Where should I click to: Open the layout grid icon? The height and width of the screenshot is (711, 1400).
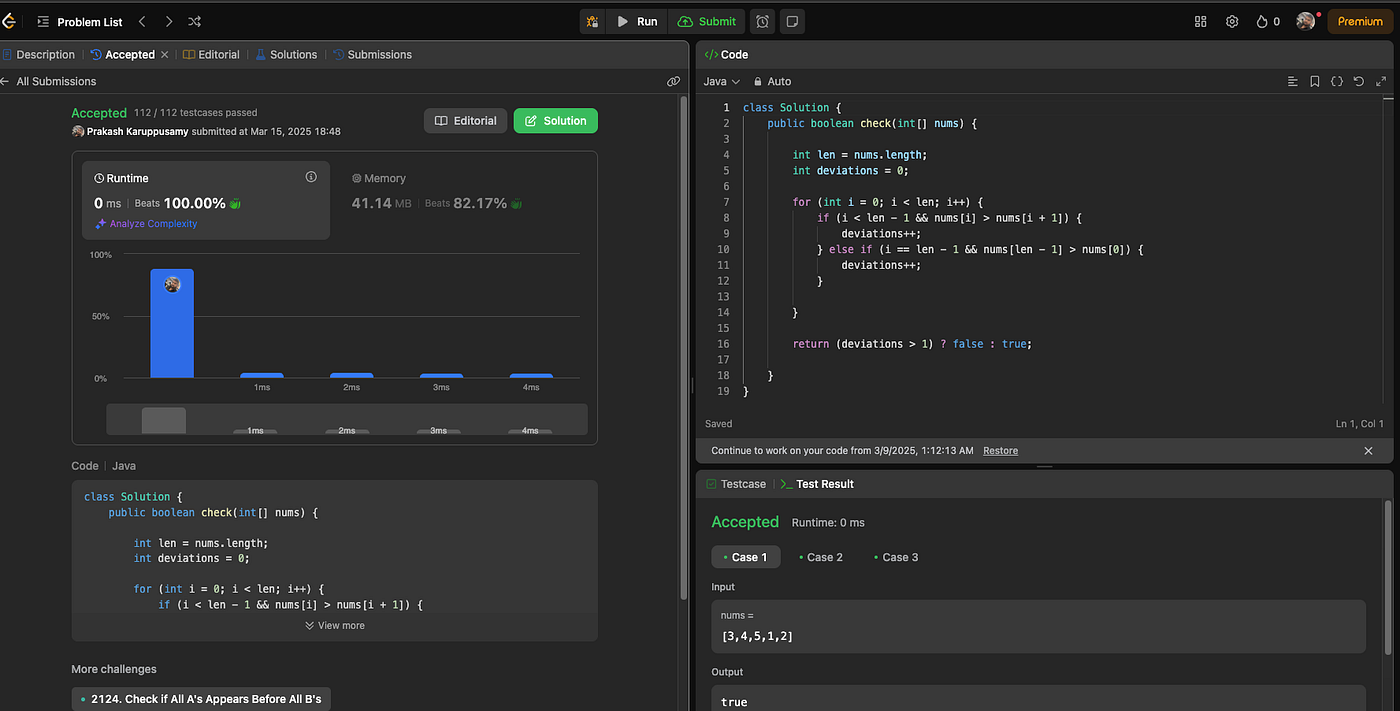[x=1201, y=21]
